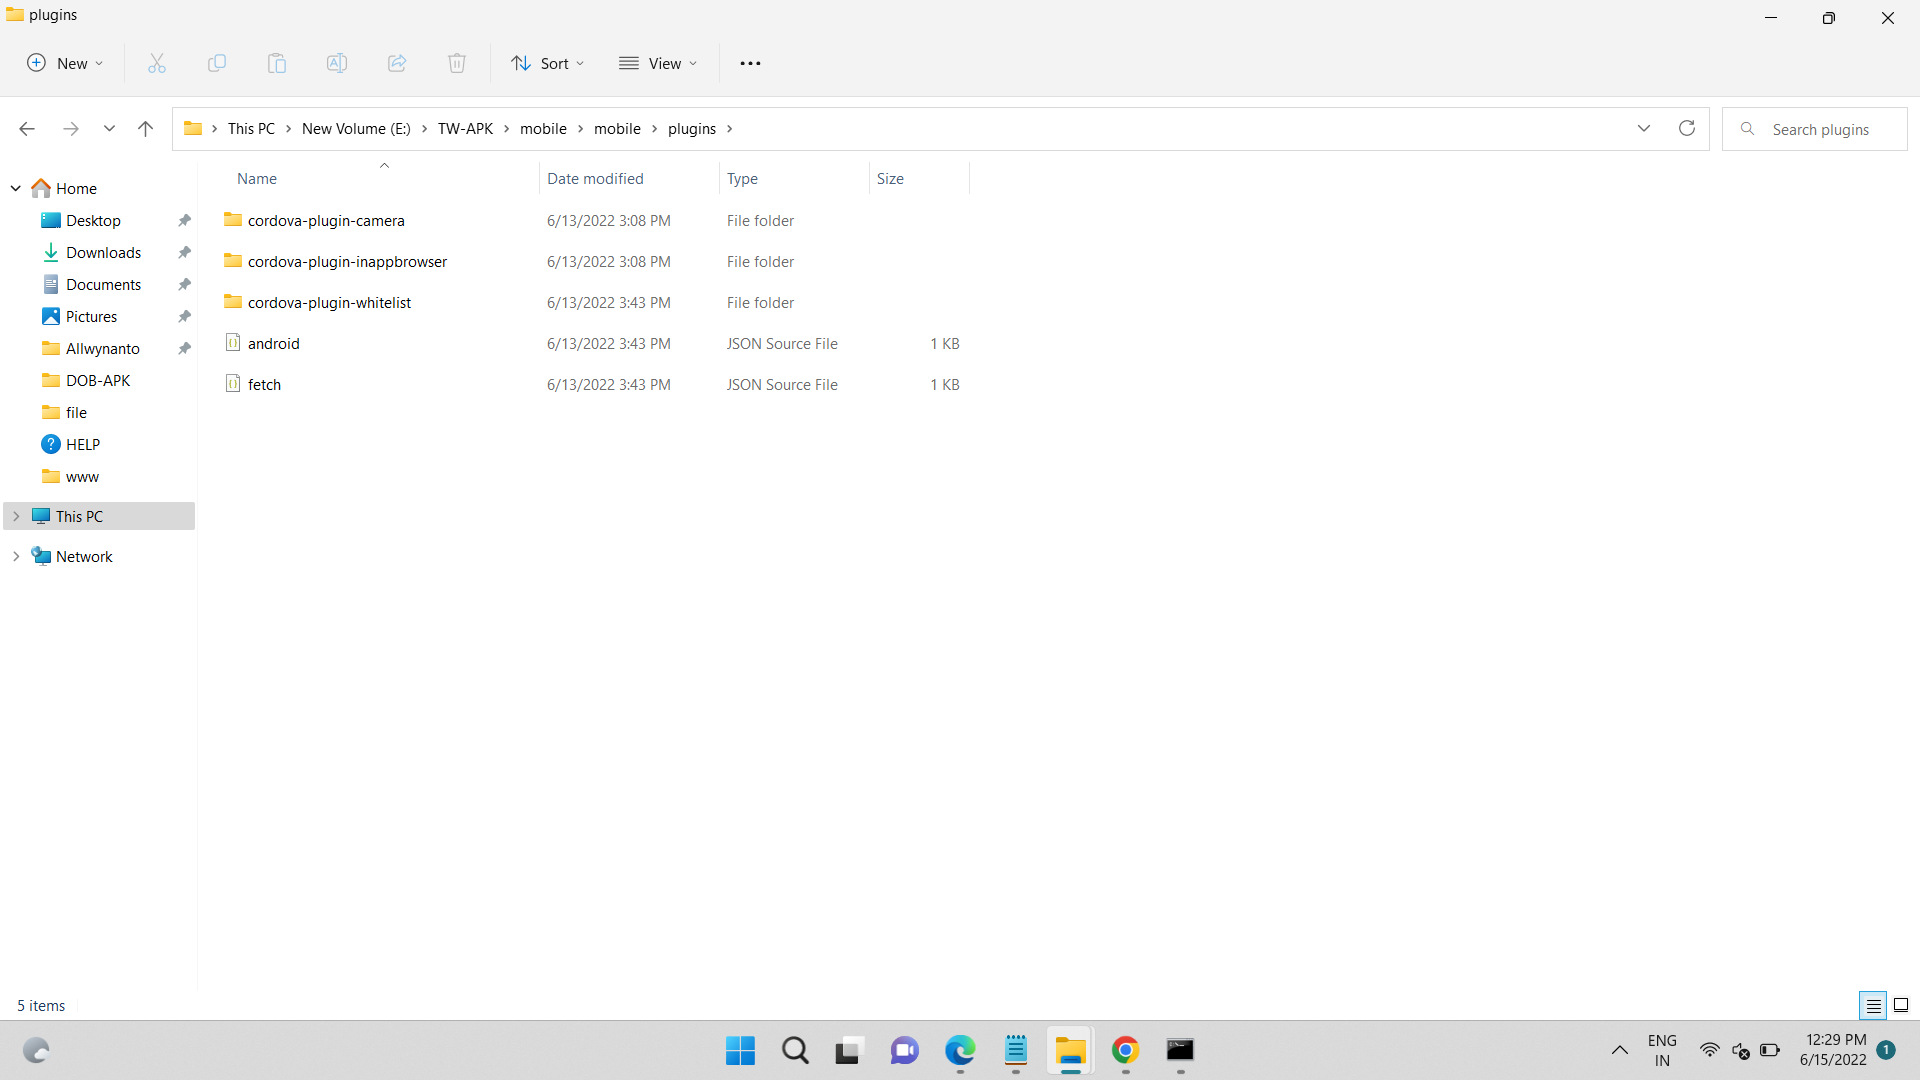
Task: Open the Sort dropdown menu
Action: 547,63
